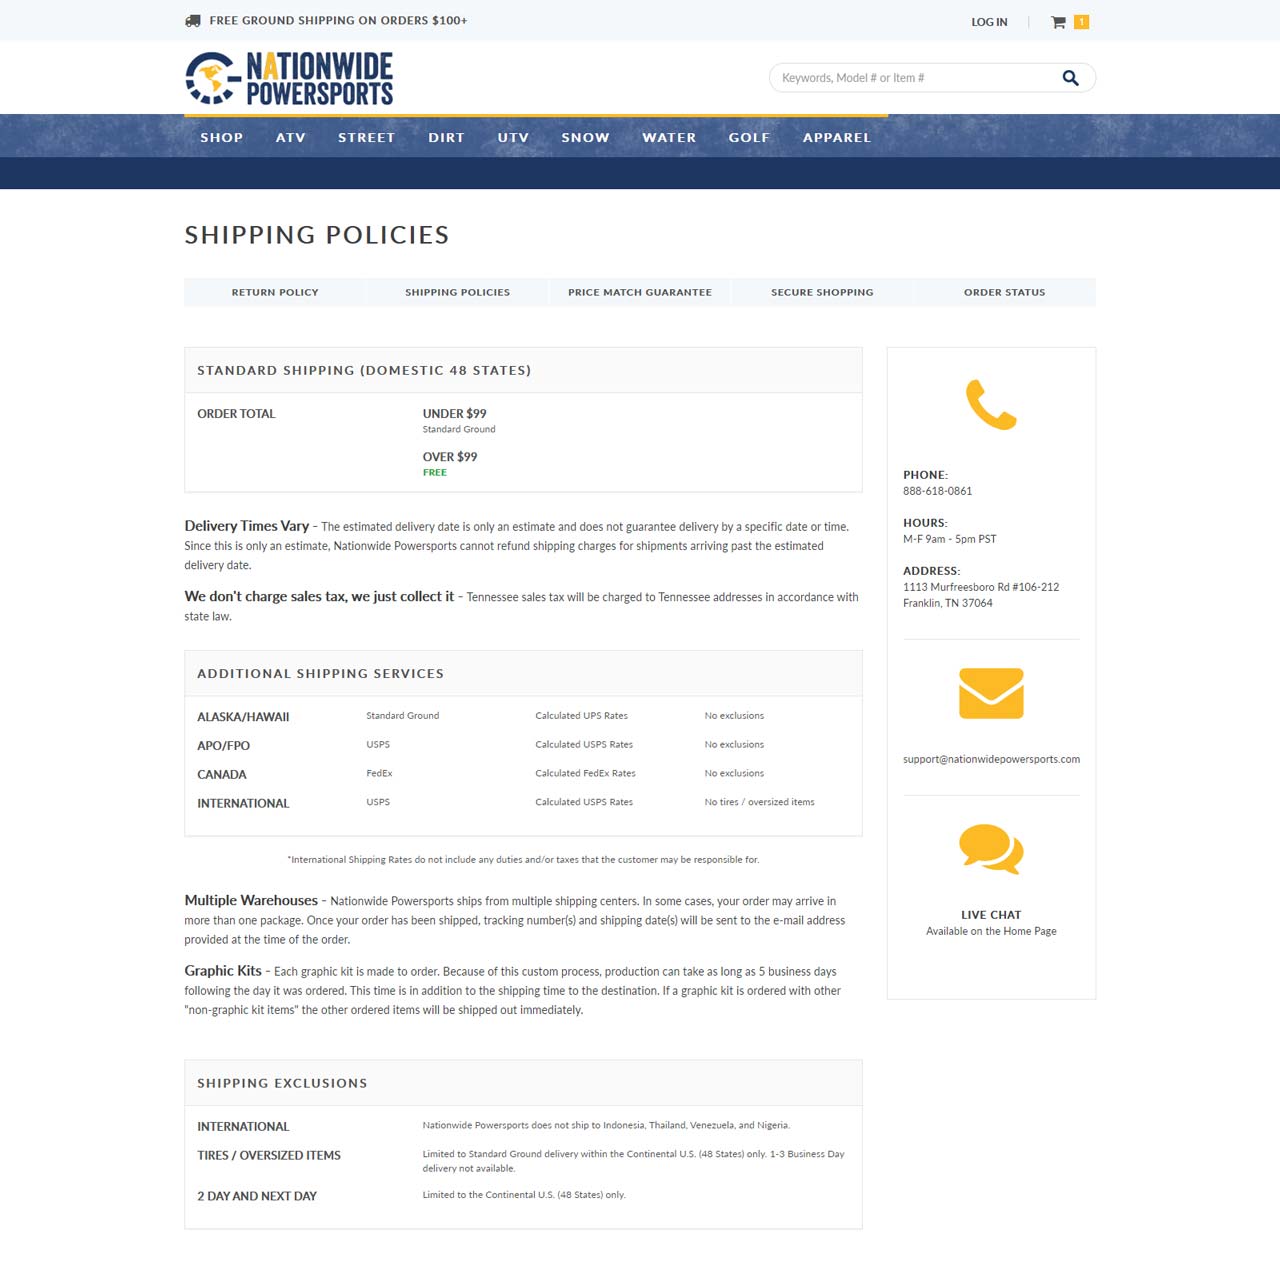
Task: Click the SHIPPING POLICIES page heading
Action: tap(317, 235)
